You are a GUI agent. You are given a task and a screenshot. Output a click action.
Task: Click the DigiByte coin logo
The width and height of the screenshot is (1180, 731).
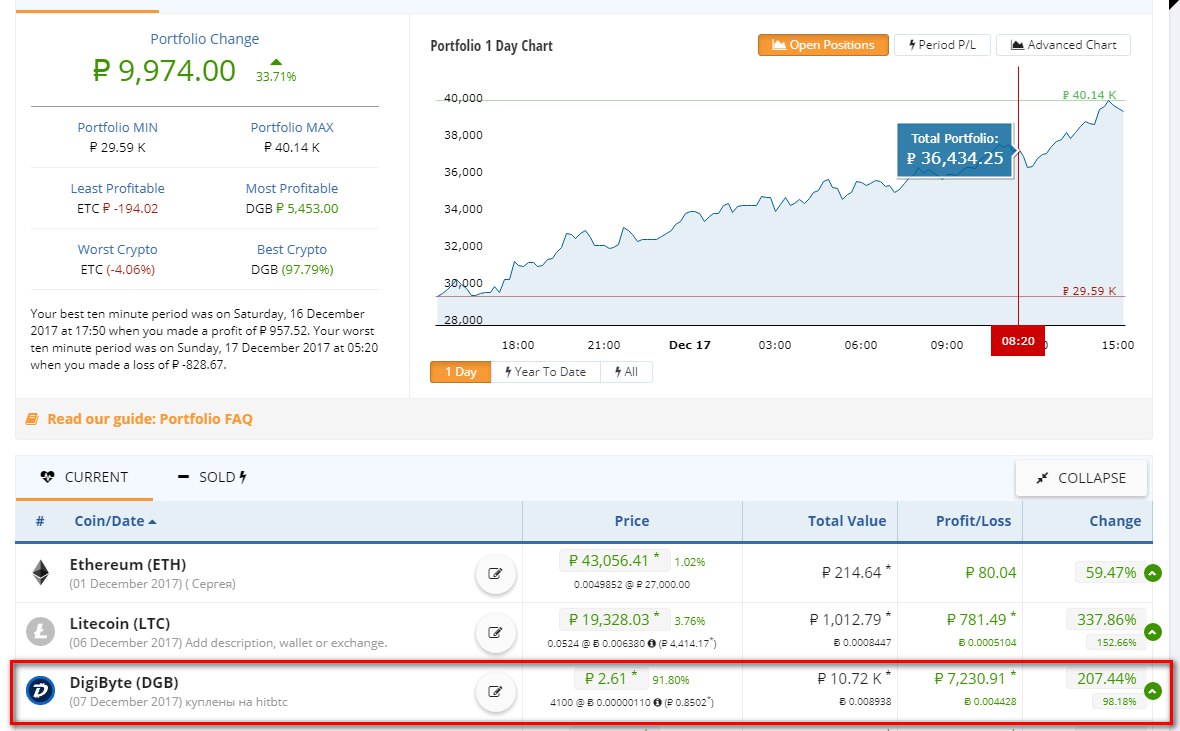pyautogui.click(x=41, y=690)
